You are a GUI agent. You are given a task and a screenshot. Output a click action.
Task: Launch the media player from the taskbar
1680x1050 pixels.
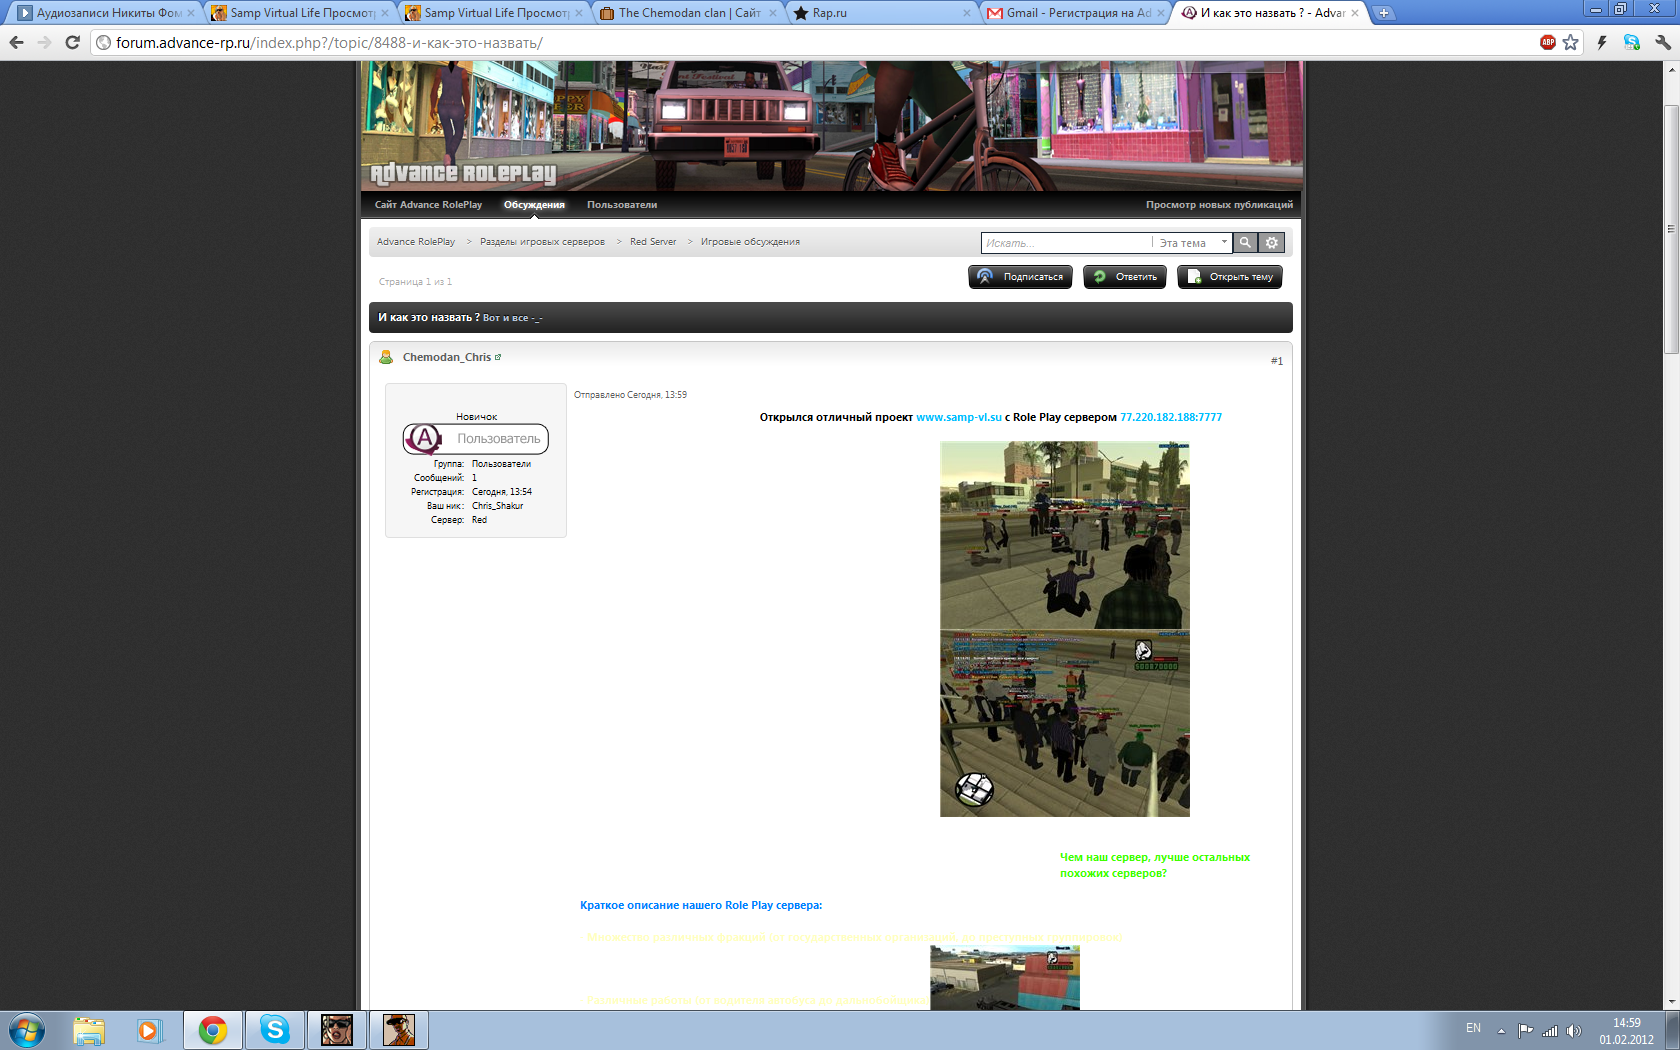[x=150, y=1030]
